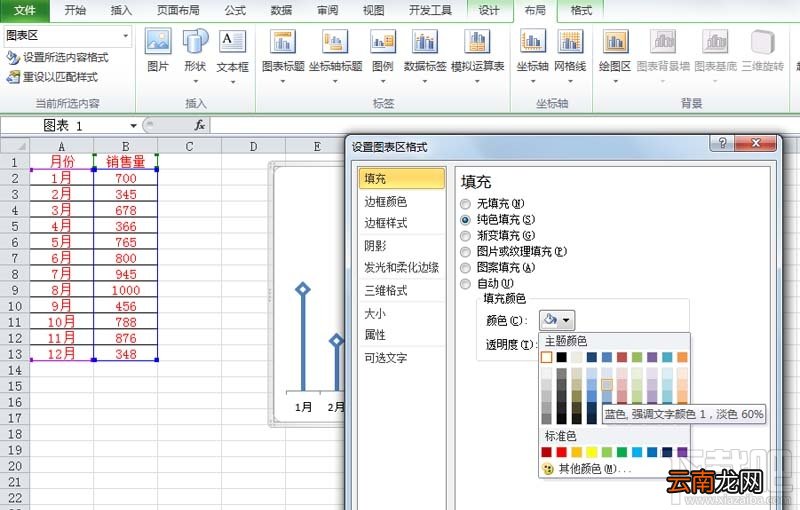Click the select-all corner of the sheet

tap(15, 146)
